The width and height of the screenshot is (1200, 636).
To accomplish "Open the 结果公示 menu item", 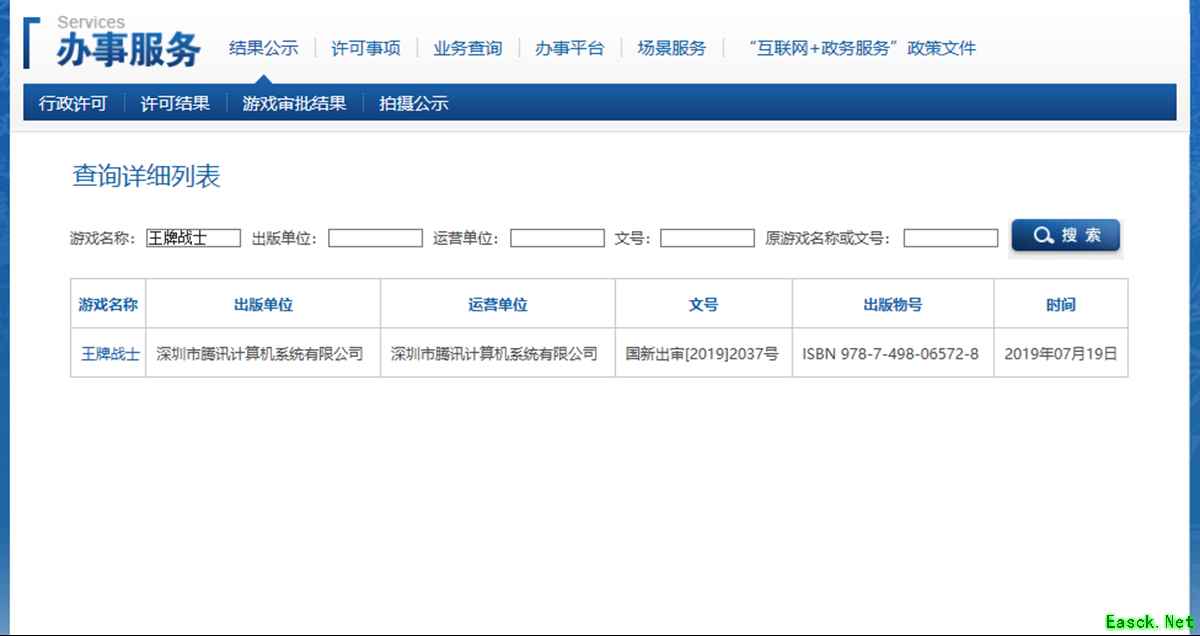I will [x=263, y=48].
